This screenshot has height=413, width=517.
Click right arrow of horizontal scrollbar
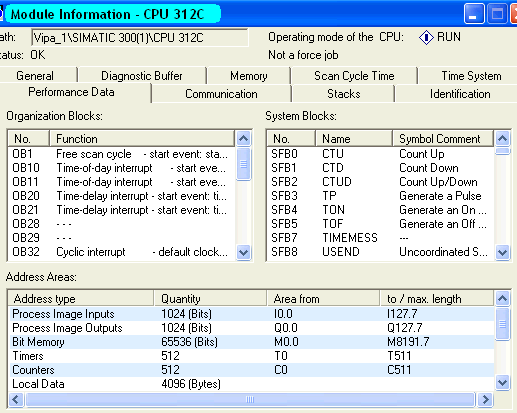(x=485, y=399)
